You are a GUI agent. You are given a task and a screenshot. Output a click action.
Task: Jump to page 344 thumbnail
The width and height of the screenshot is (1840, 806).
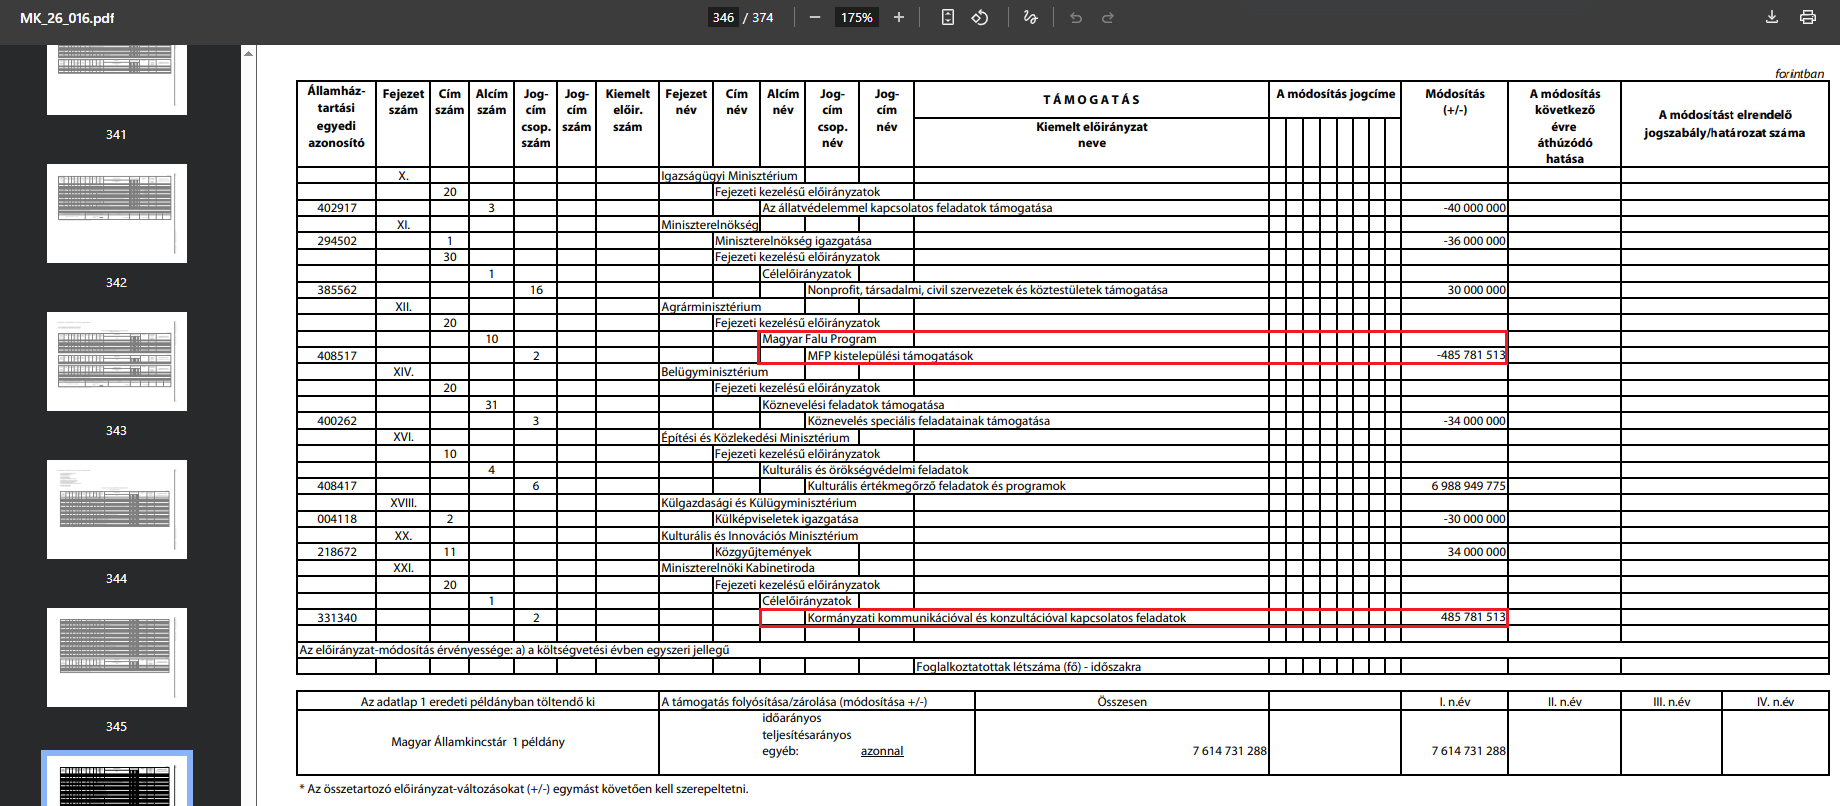[x=117, y=509]
